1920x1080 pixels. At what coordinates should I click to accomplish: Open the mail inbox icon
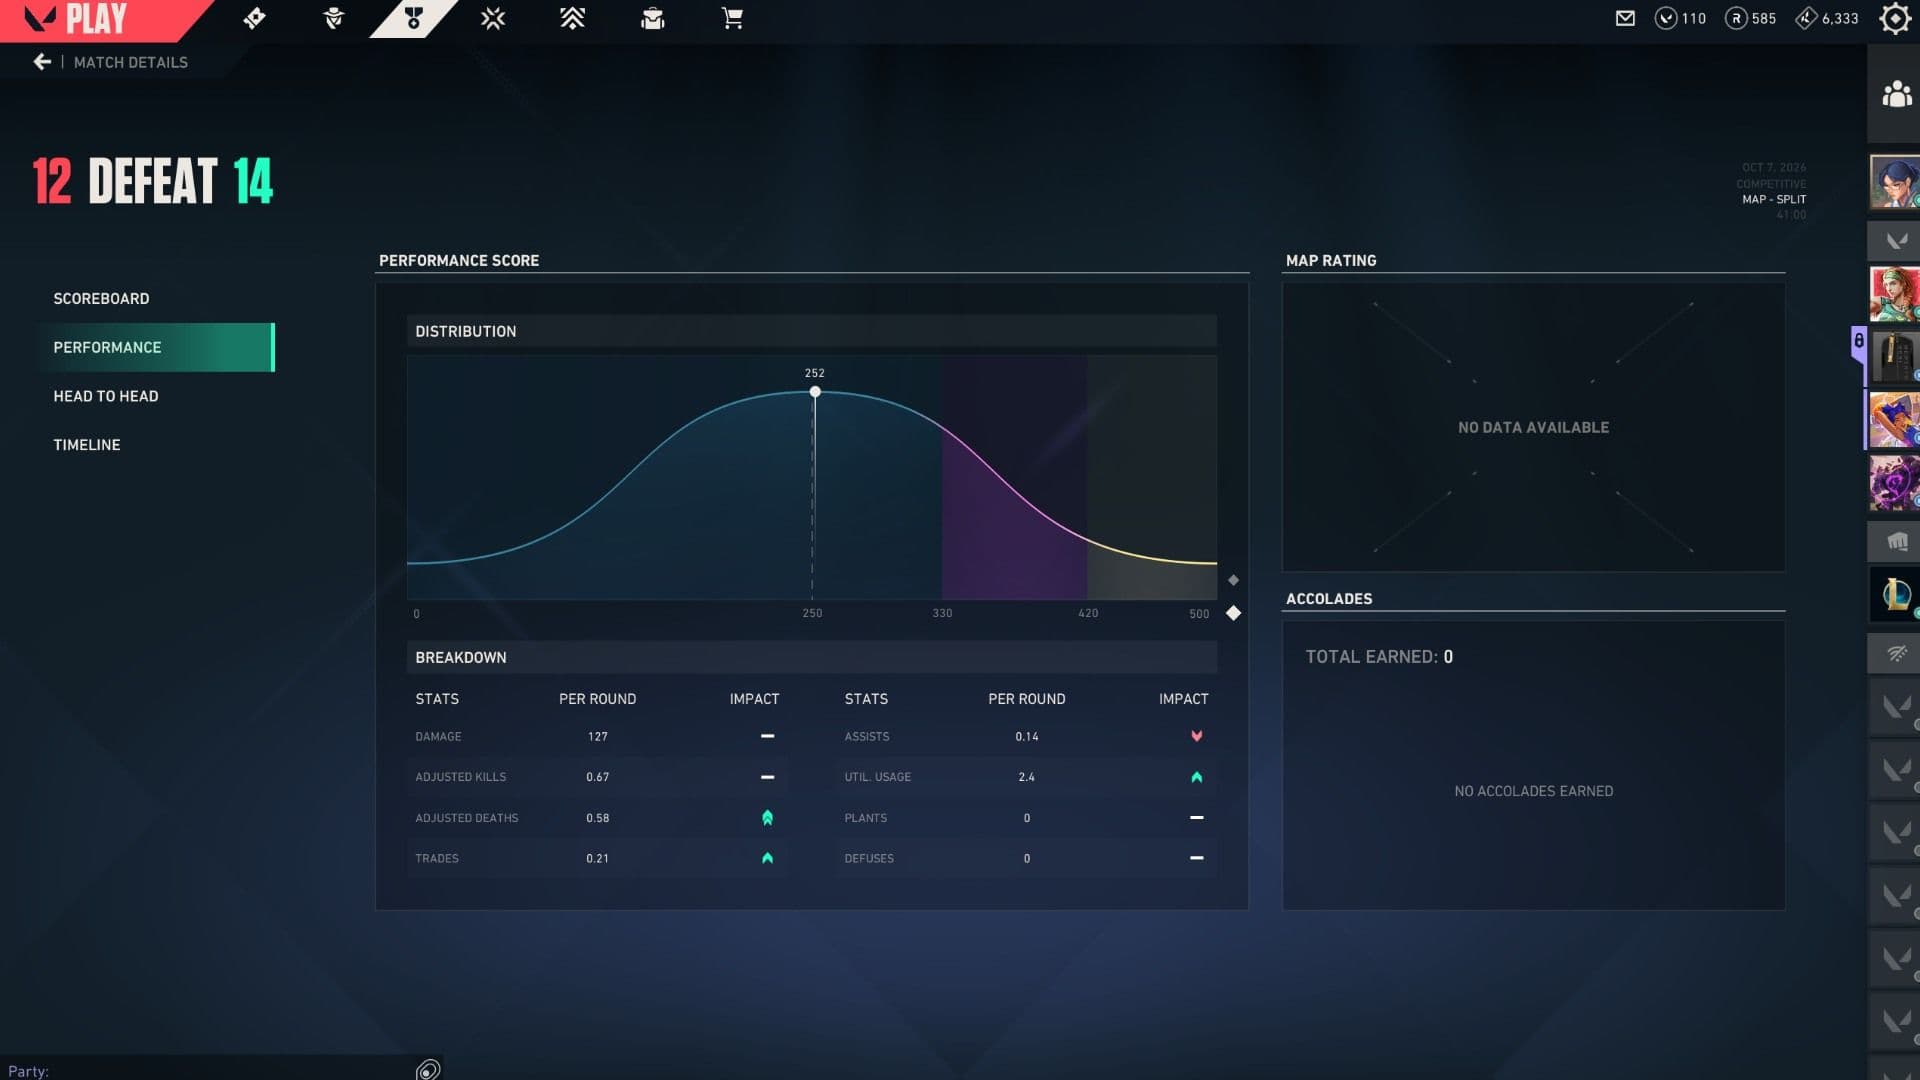(x=1625, y=18)
